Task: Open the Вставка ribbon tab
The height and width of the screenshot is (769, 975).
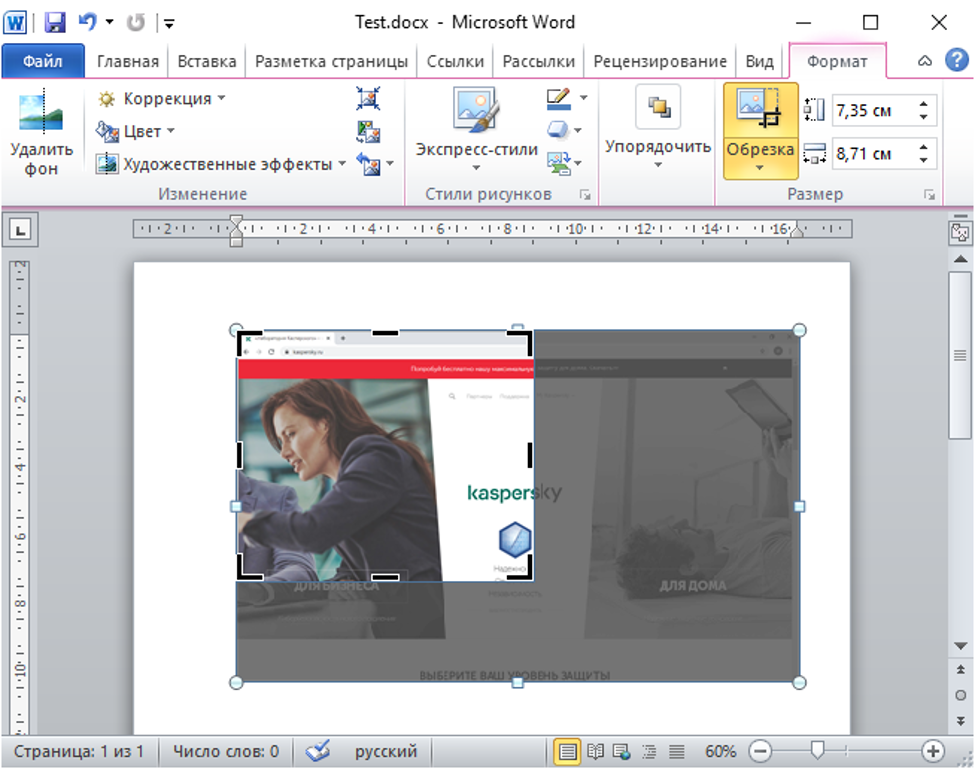Action: tap(207, 61)
